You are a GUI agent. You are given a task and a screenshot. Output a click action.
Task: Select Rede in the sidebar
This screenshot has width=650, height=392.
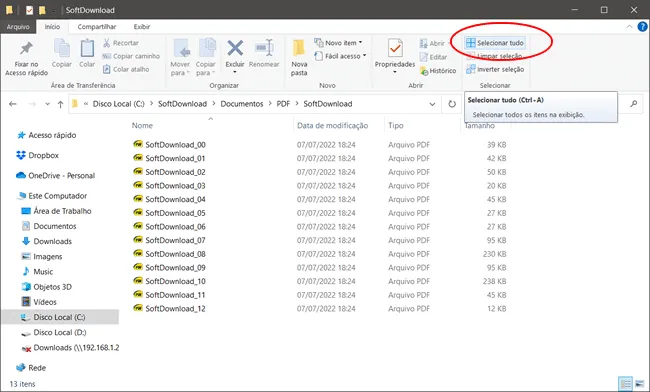tap(31, 368)
